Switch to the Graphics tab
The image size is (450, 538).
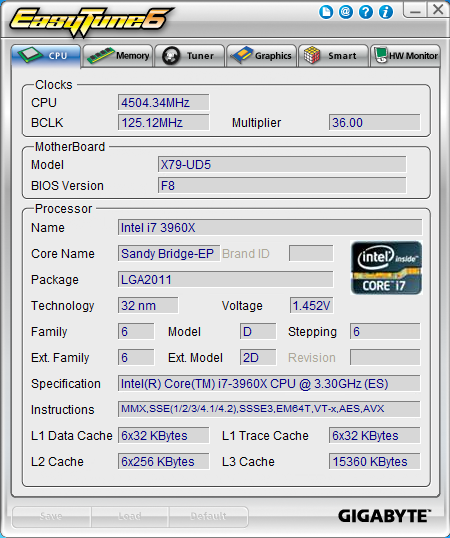point(261,56)
